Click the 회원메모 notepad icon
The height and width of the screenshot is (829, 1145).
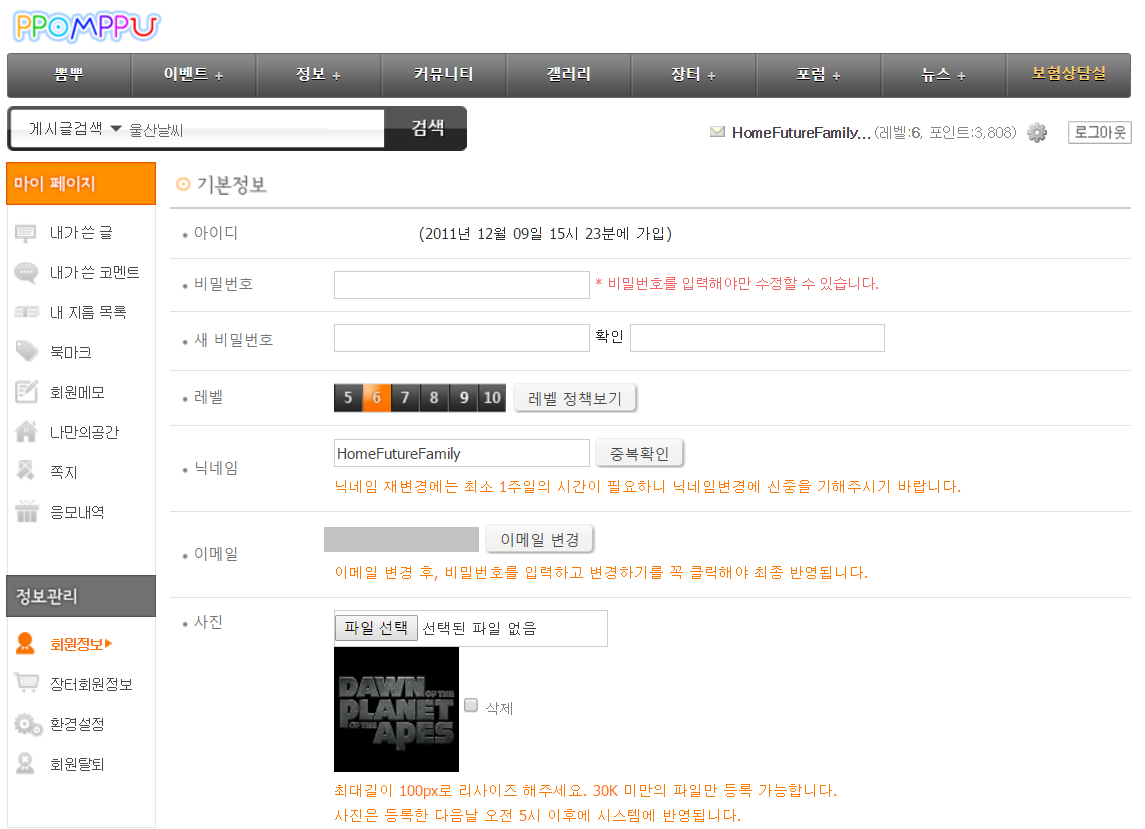pyautogui.click(x=27, y=392)
